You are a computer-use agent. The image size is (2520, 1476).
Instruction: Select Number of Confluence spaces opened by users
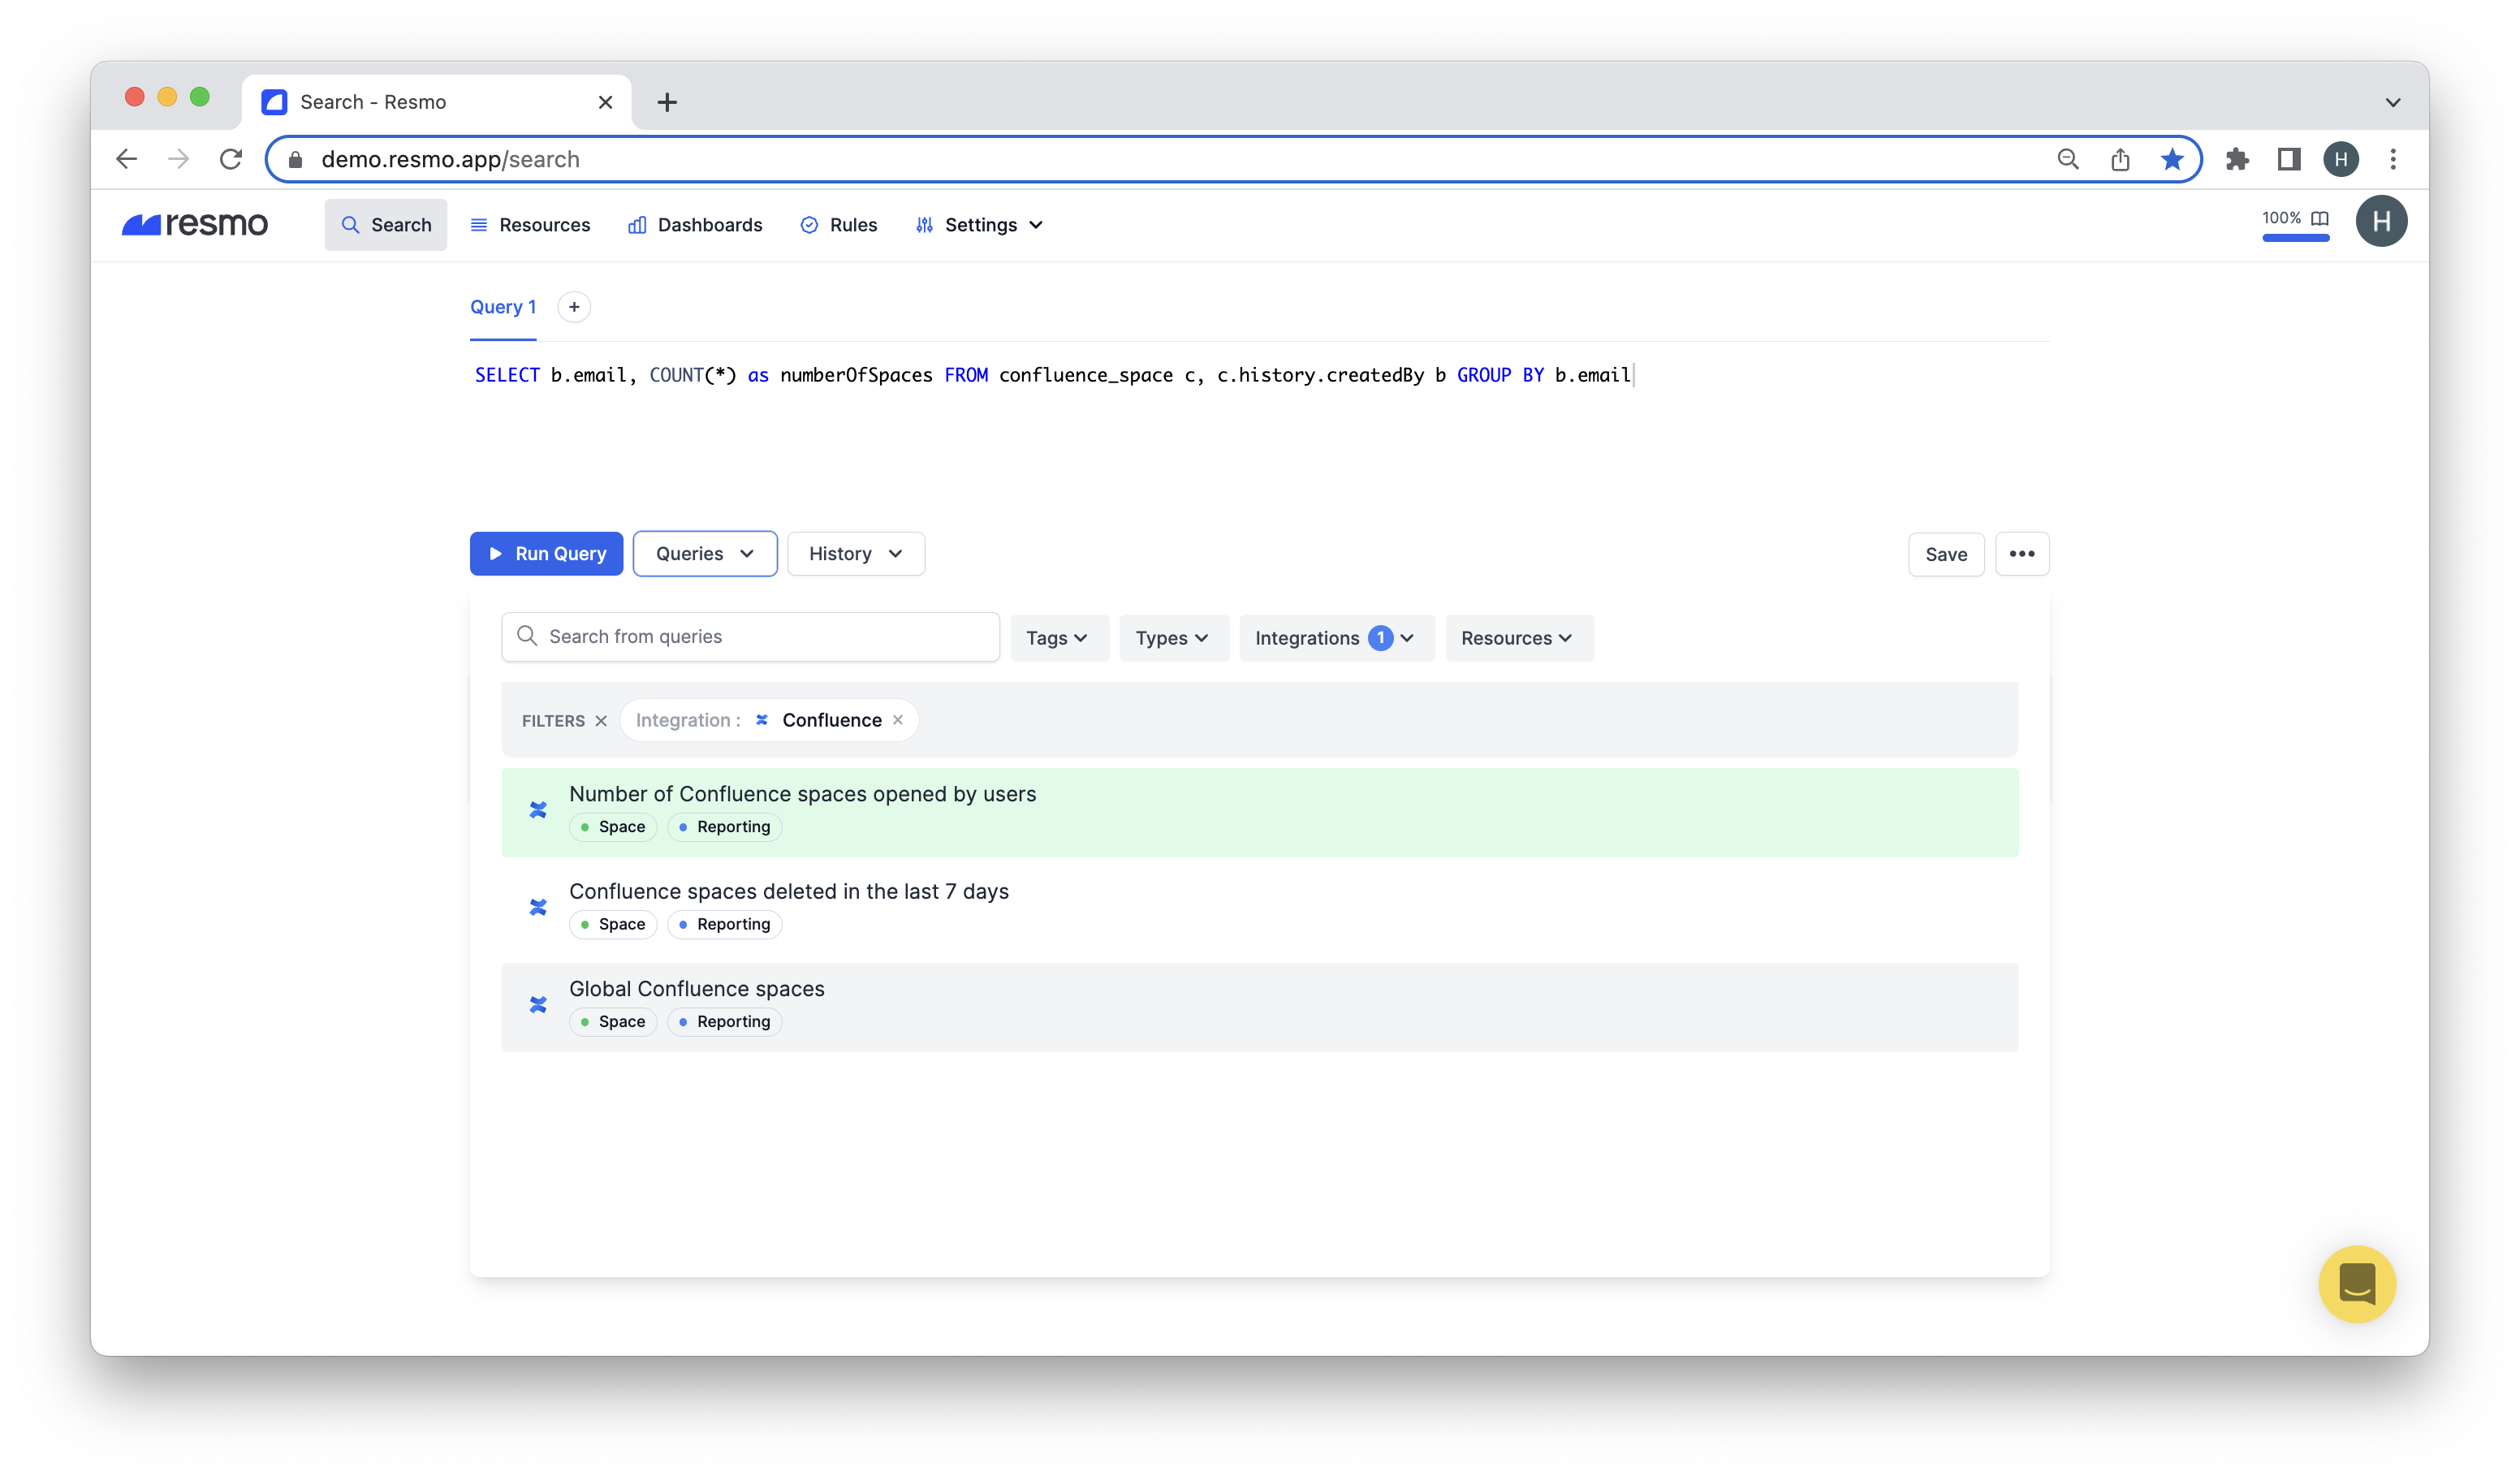1260,812
